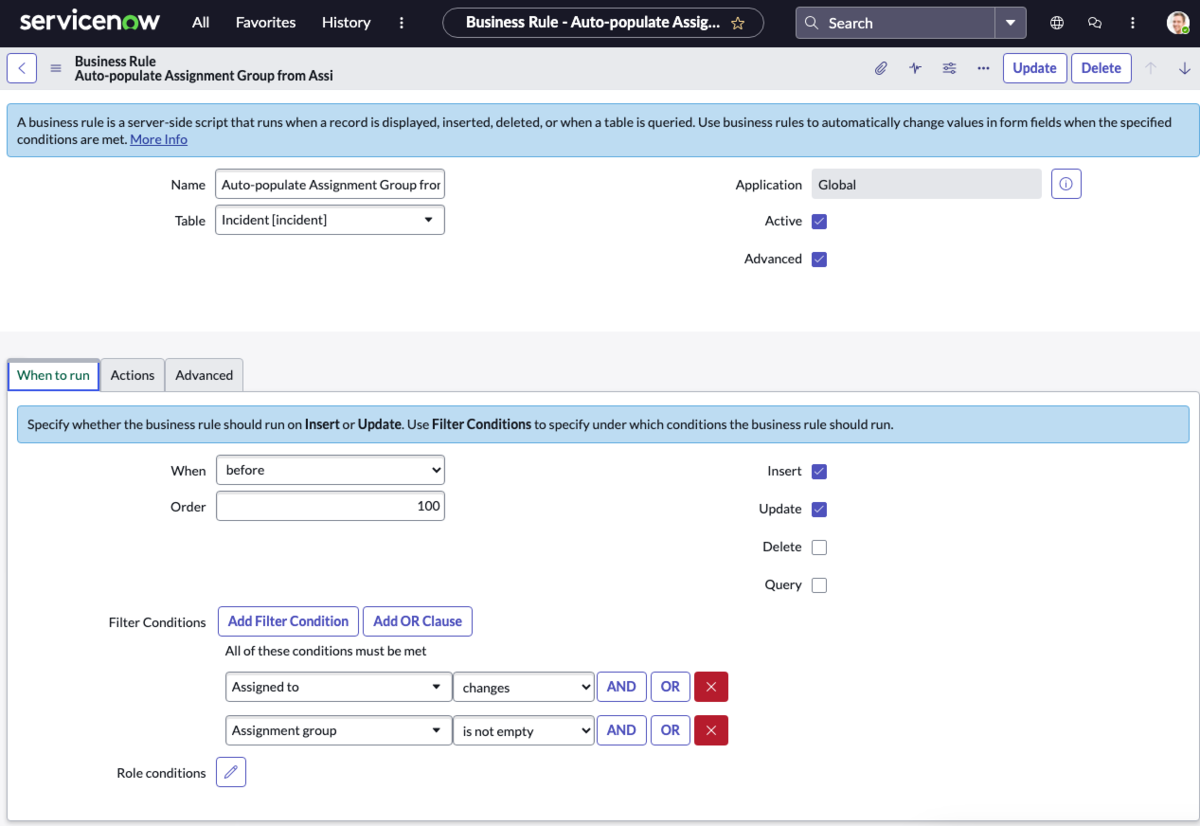1200x826 pixels.
Task: Click the attachments paperclip icon
Action: (x=881, y=68)
